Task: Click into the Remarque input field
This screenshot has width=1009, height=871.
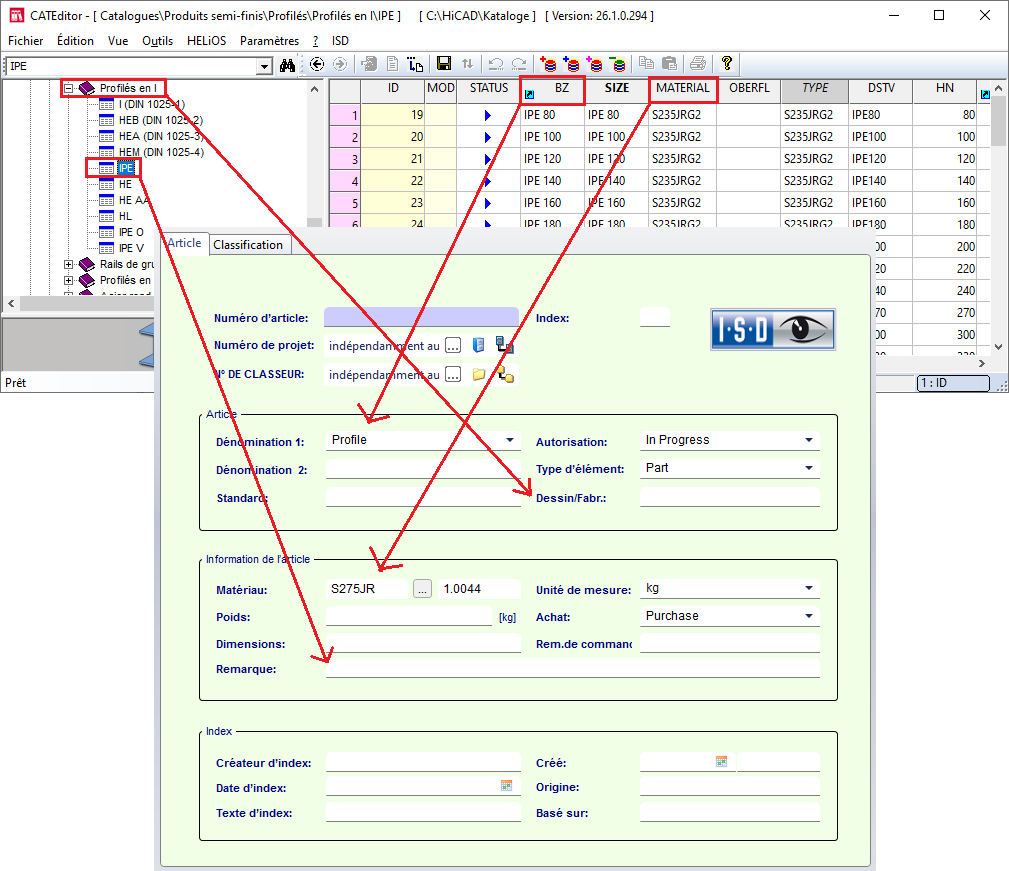Action: pos(572,668)
